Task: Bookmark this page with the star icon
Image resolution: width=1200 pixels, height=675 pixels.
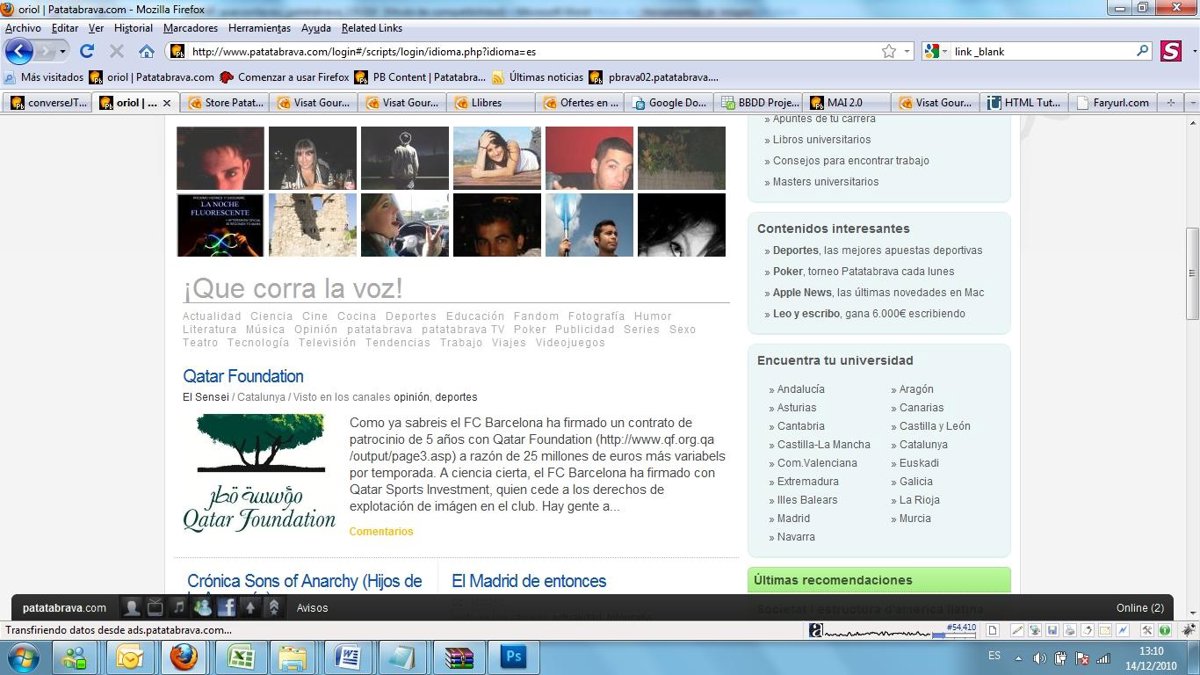Action: [889, 51]
